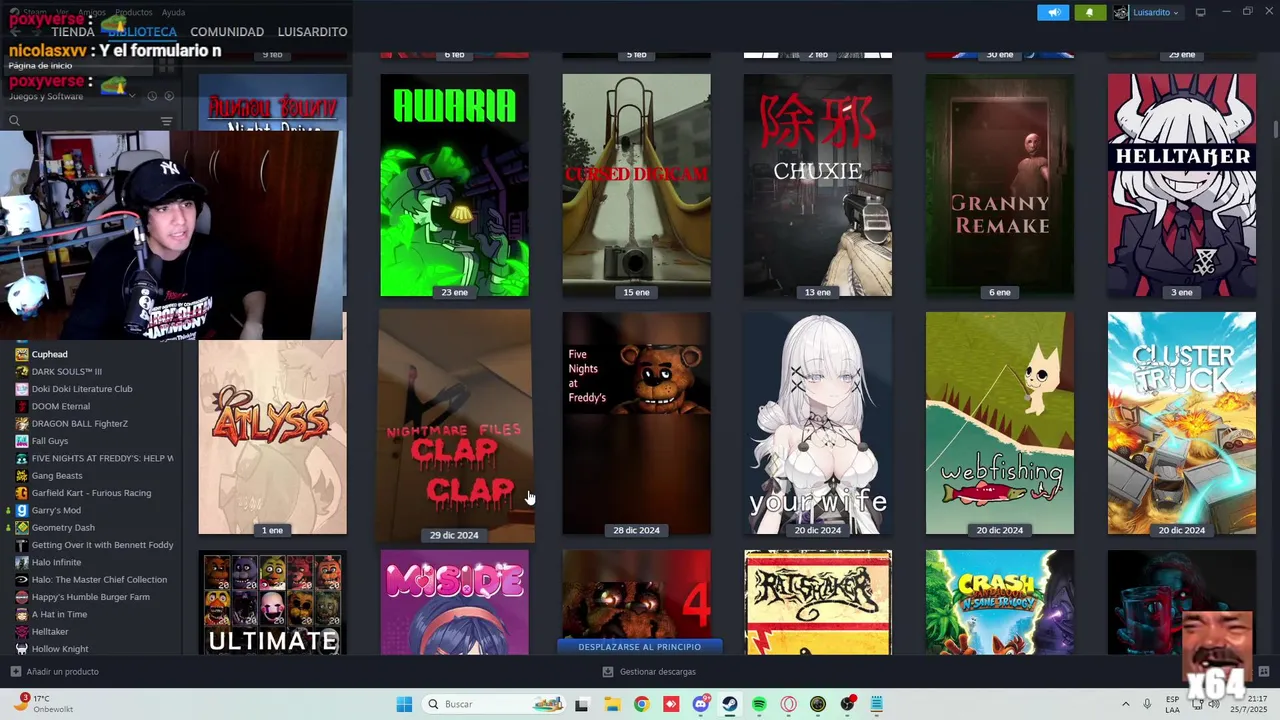This screenshot has height=720, width=1280.
Task: Open the CHUXIE game cover
Action: click(818, 185)
